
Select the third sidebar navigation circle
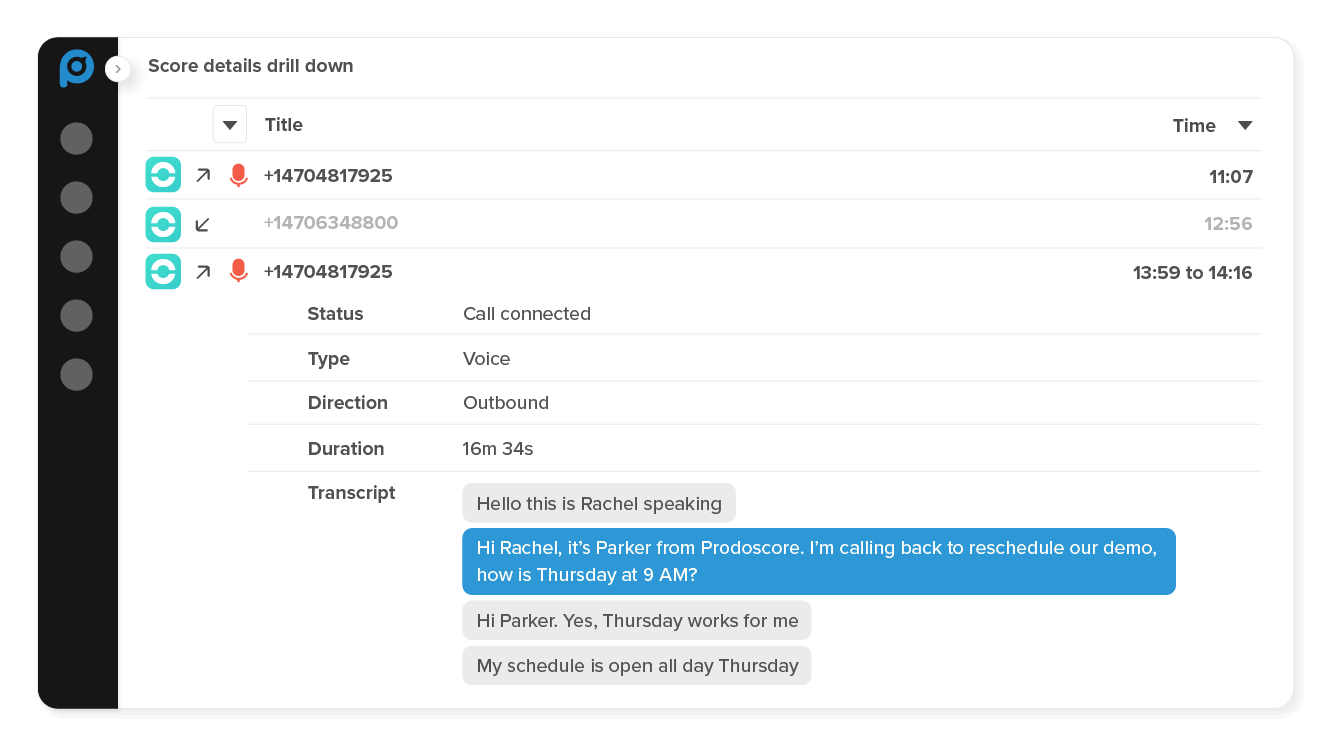pyautogui.click(x=76, y=256)
